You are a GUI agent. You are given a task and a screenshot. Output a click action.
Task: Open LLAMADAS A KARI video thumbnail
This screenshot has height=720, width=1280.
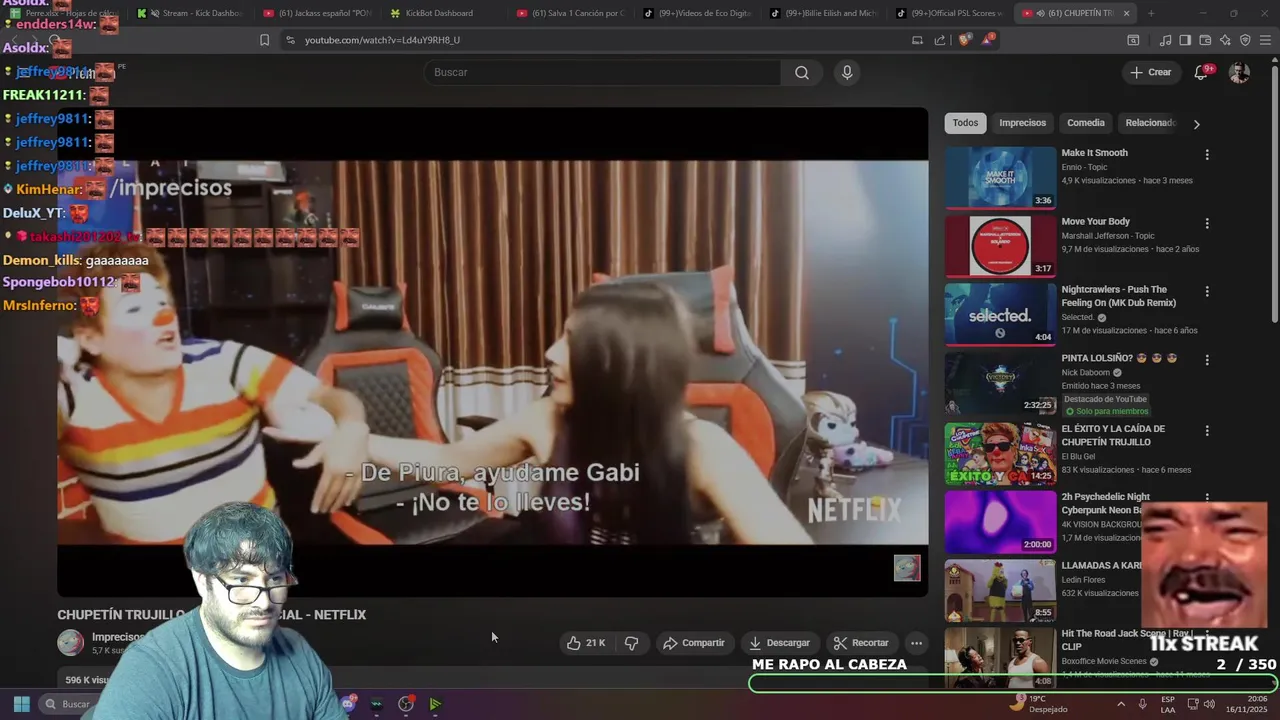1000,590
